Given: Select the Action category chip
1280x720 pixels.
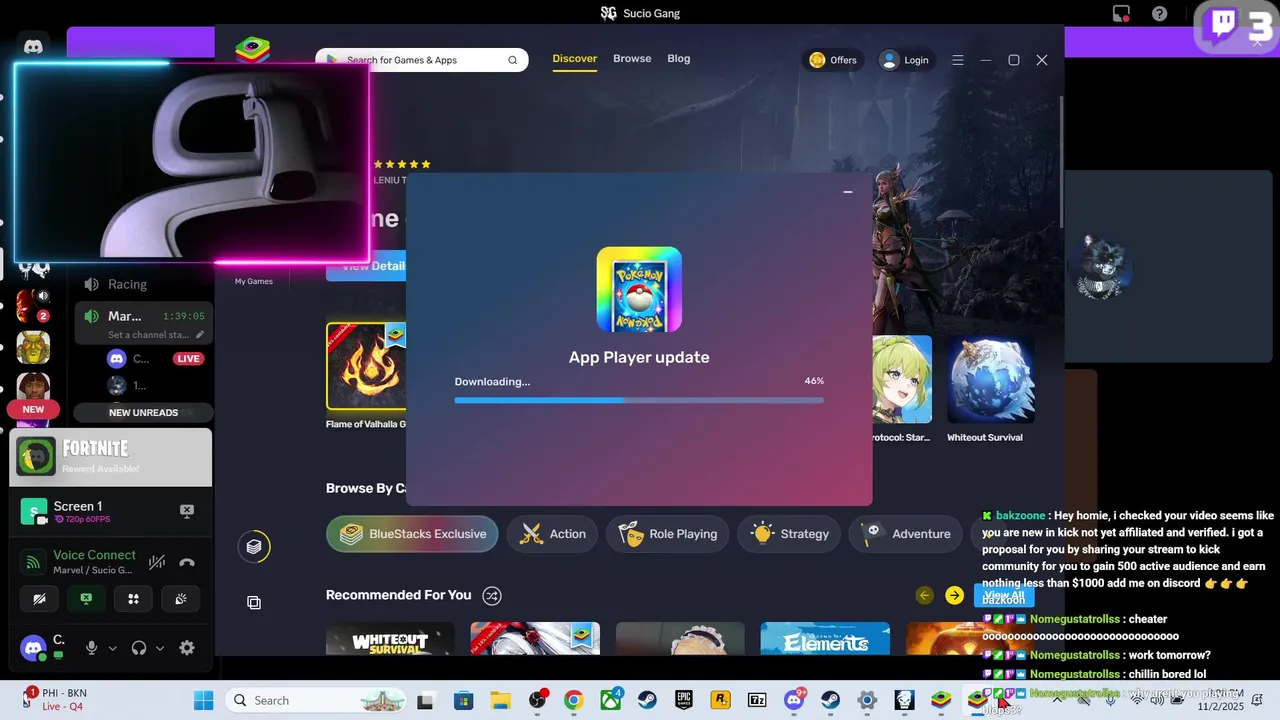Looking at the screenshot, I should coord(553,534).
